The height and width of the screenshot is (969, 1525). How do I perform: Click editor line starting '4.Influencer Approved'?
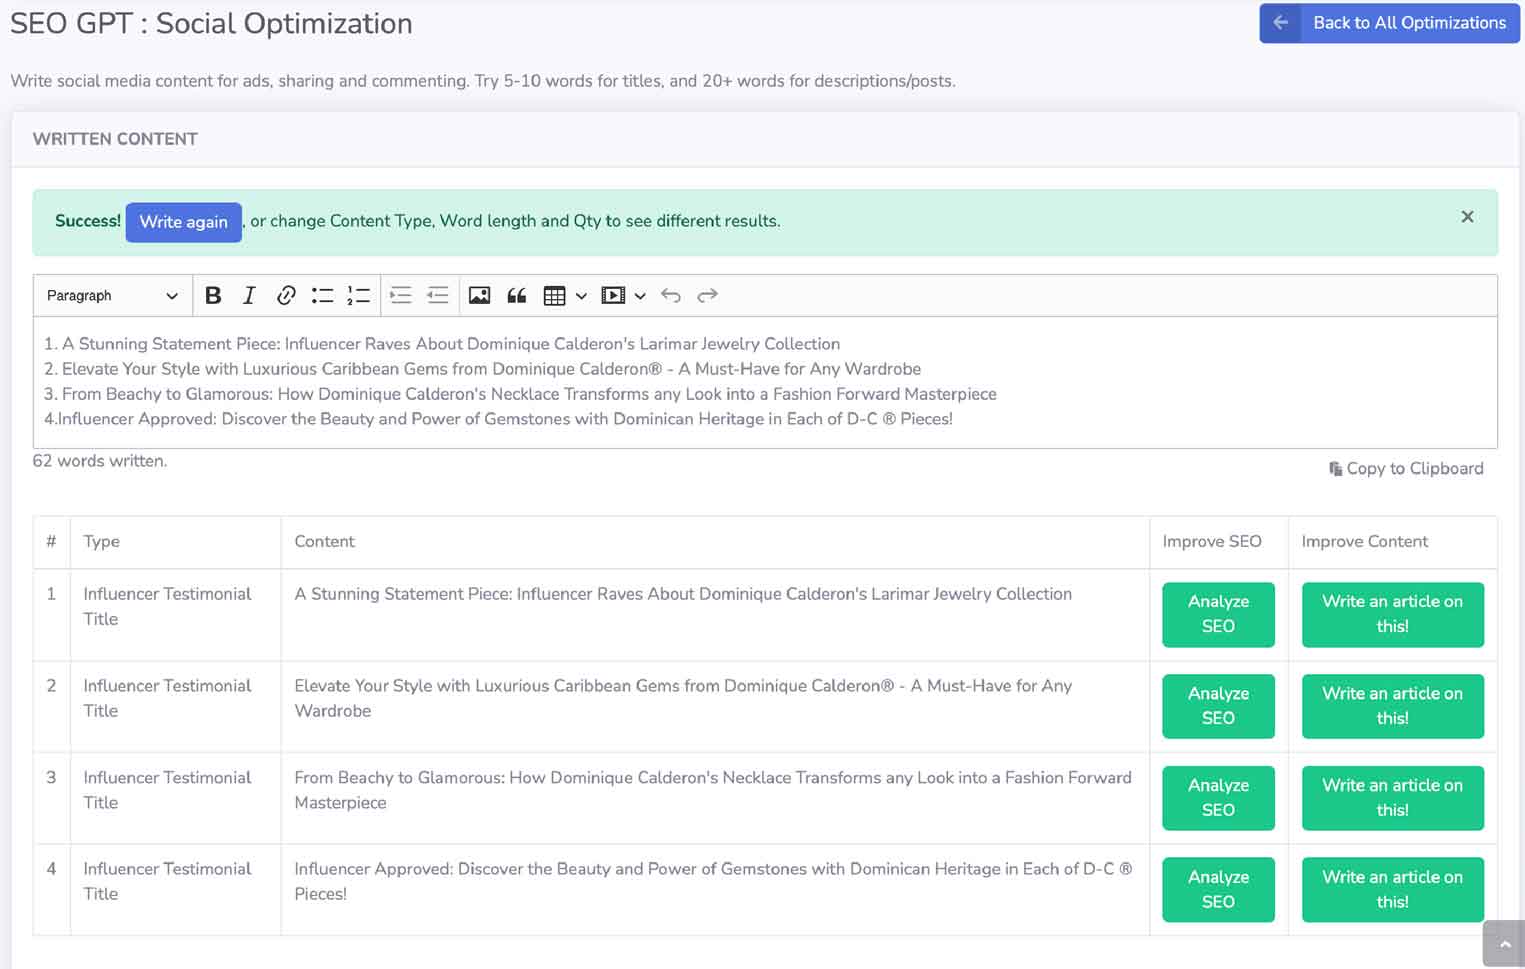point(498,419)
